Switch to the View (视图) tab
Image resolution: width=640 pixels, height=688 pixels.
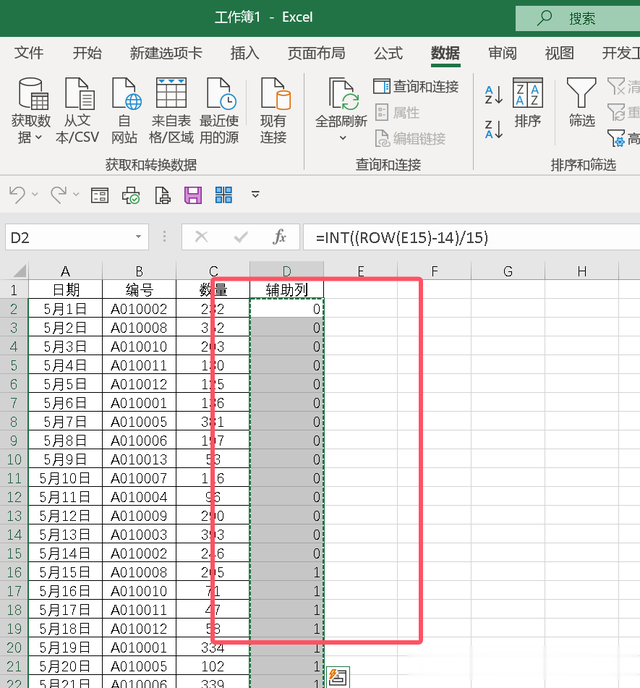pyautogui.click(x=559, y=53)
